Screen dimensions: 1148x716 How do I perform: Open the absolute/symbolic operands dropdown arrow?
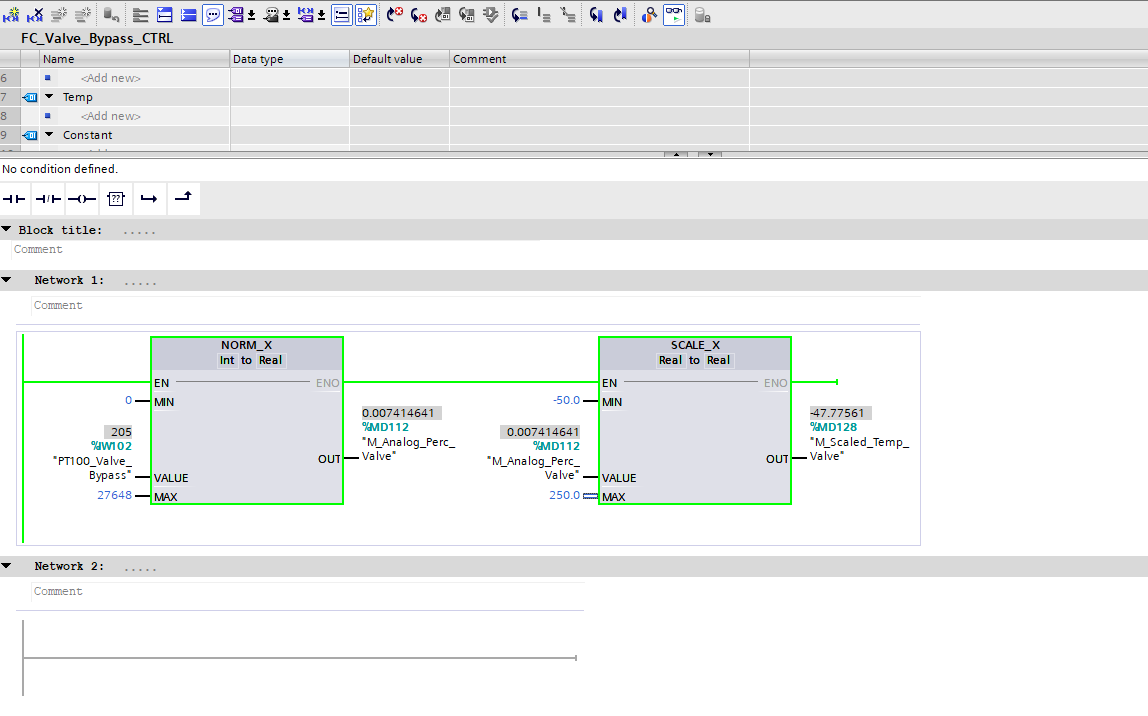pyautogui.click(x=251, y=15)
